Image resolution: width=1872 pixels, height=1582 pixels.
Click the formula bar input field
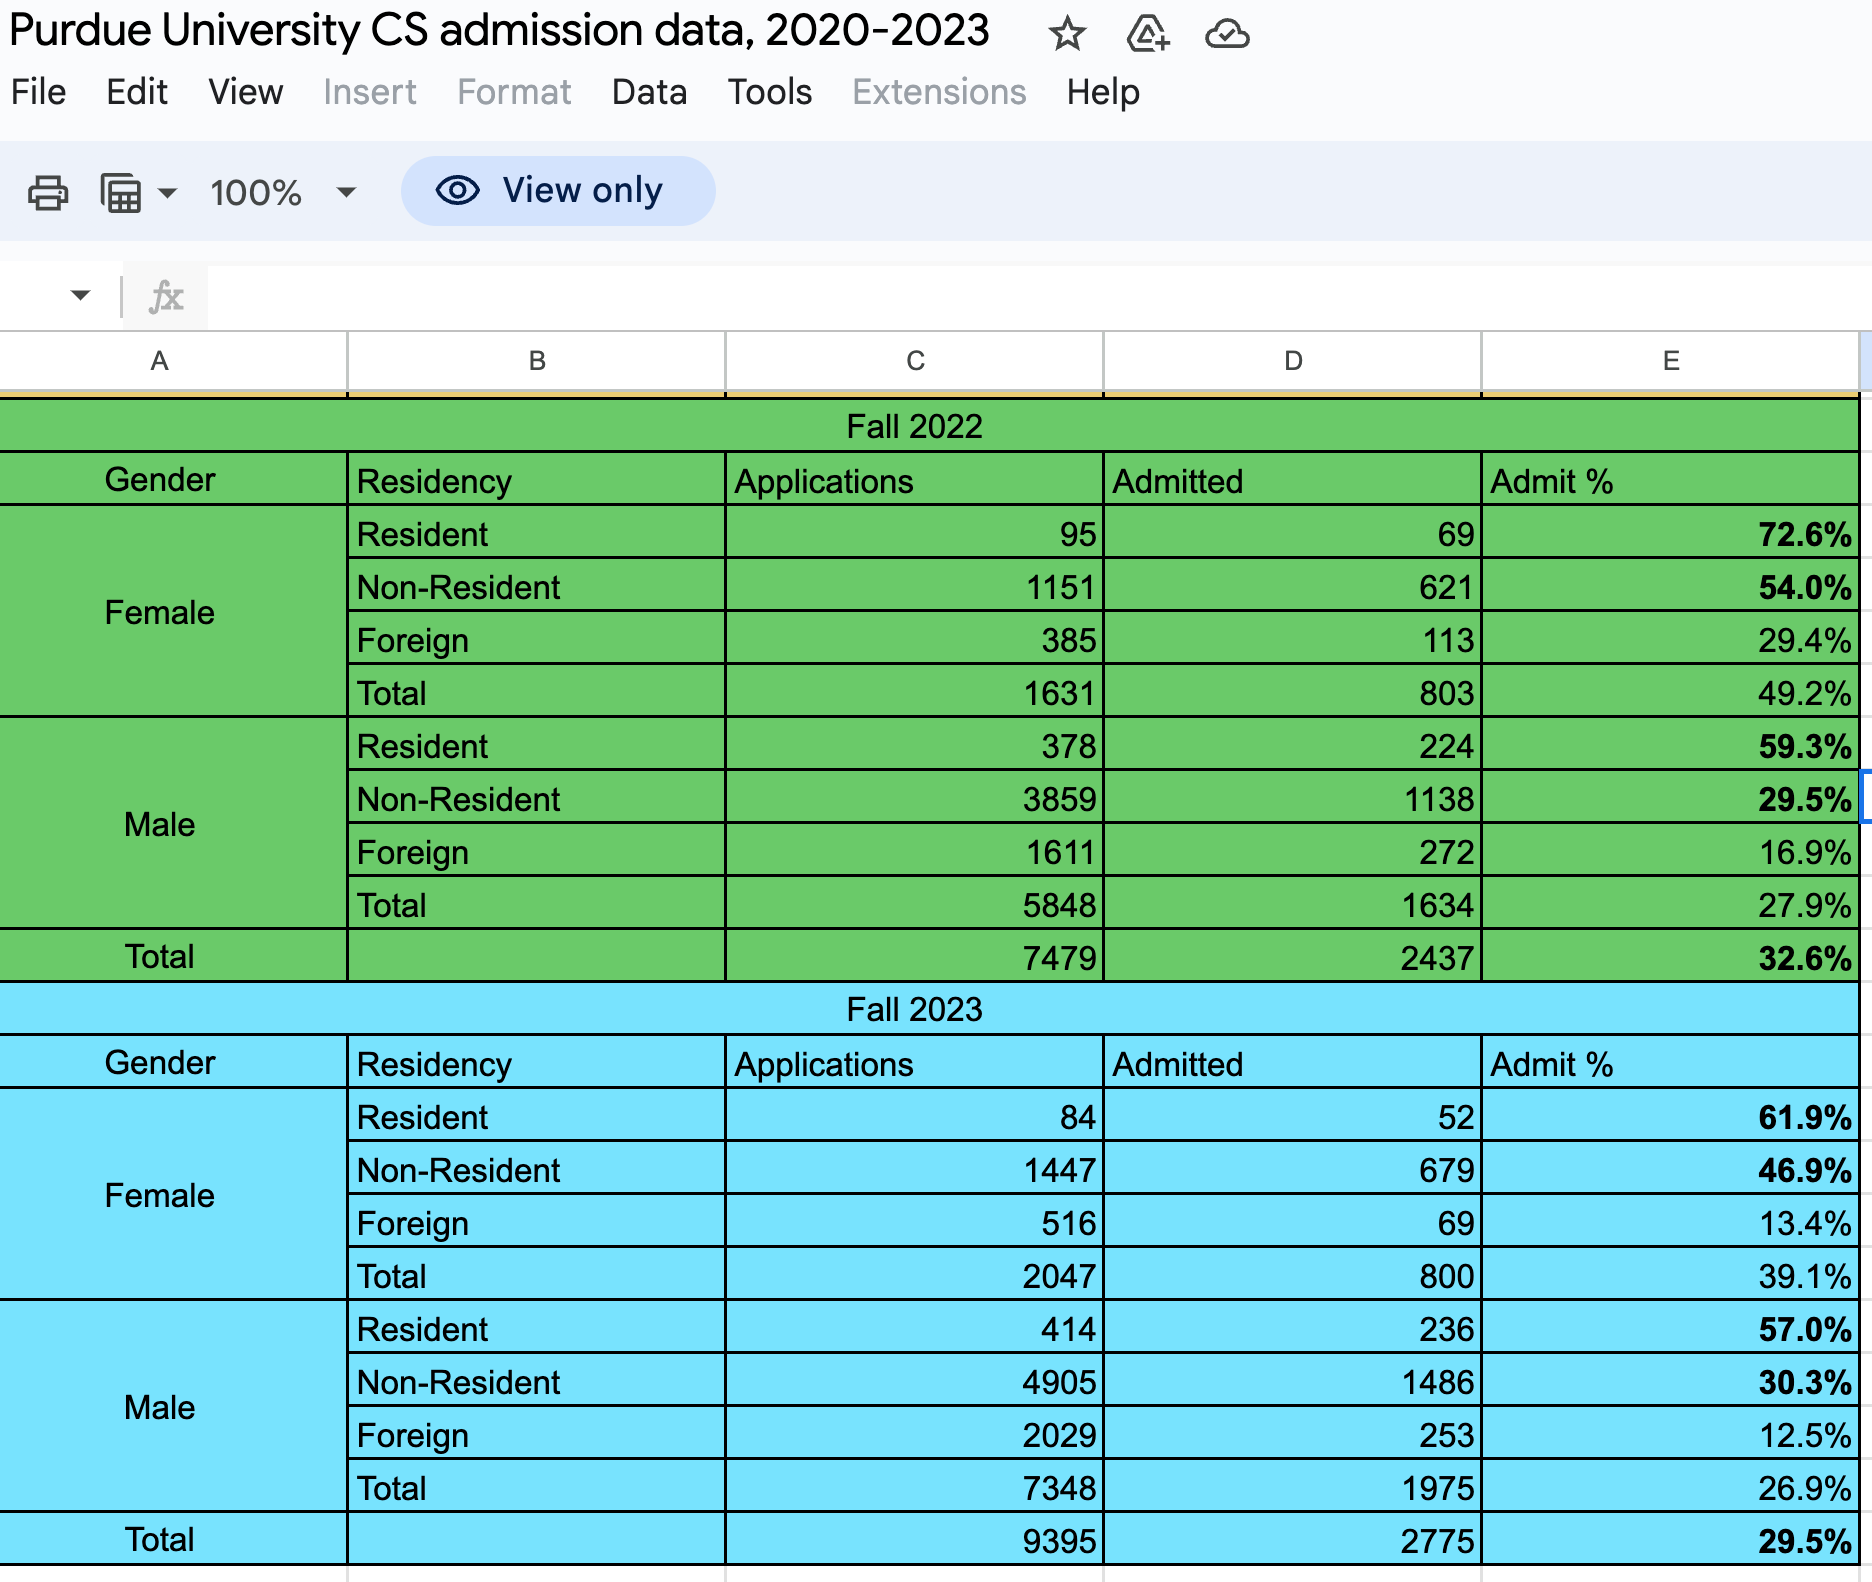click(x=1038, y=297)
